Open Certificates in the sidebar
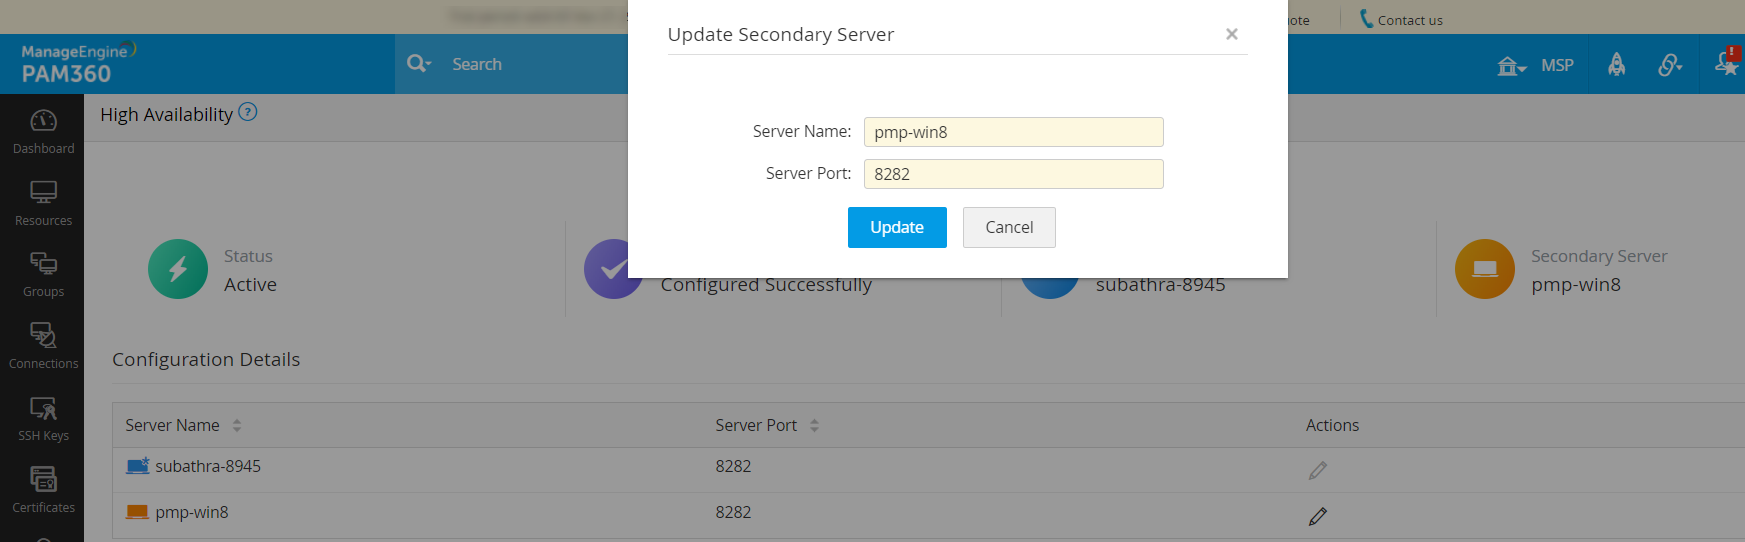 pos(43,490)
